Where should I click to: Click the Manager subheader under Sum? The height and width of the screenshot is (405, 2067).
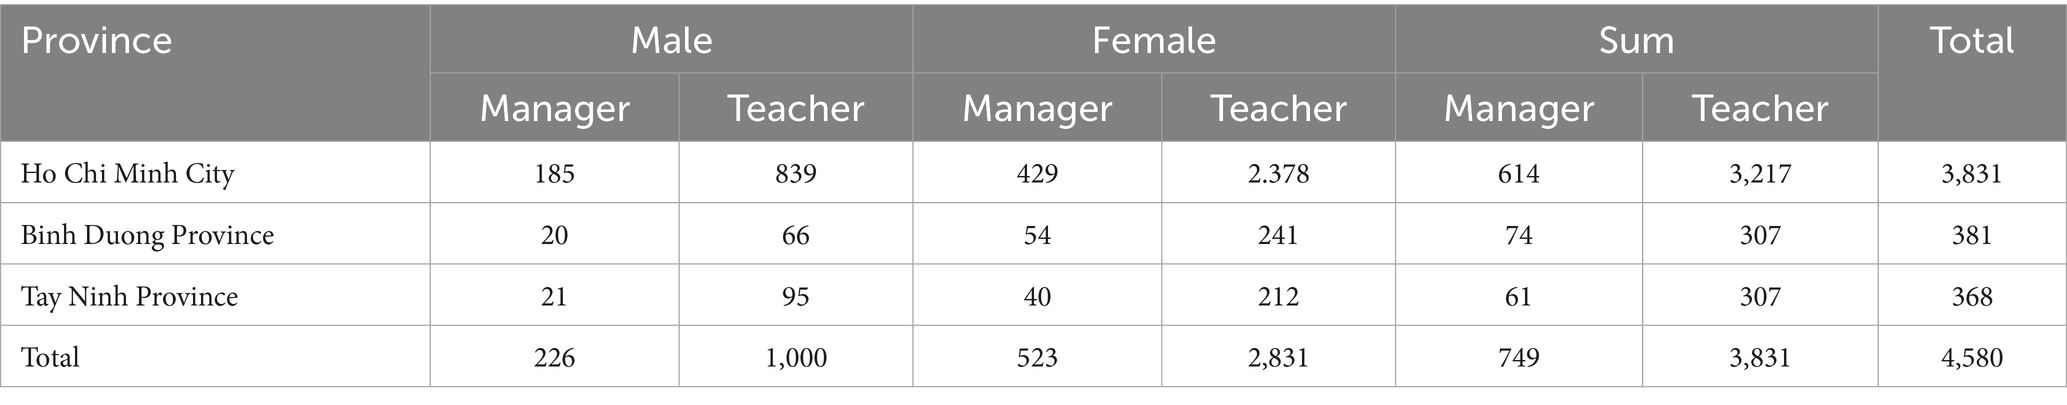1518,108
